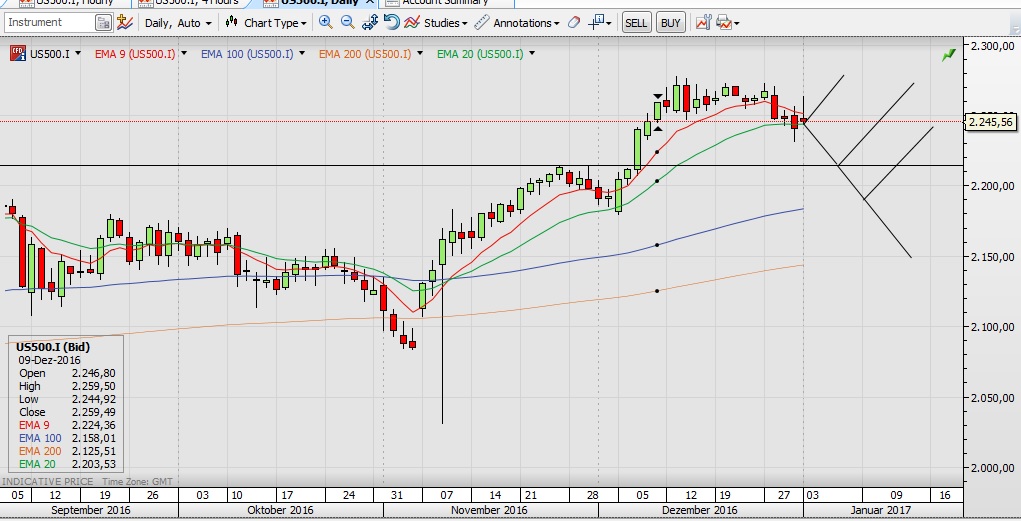Open the Chart Type dropdown
This screenshot has width=1021, height=521.
pyautogui.click(x=266, y=23)
